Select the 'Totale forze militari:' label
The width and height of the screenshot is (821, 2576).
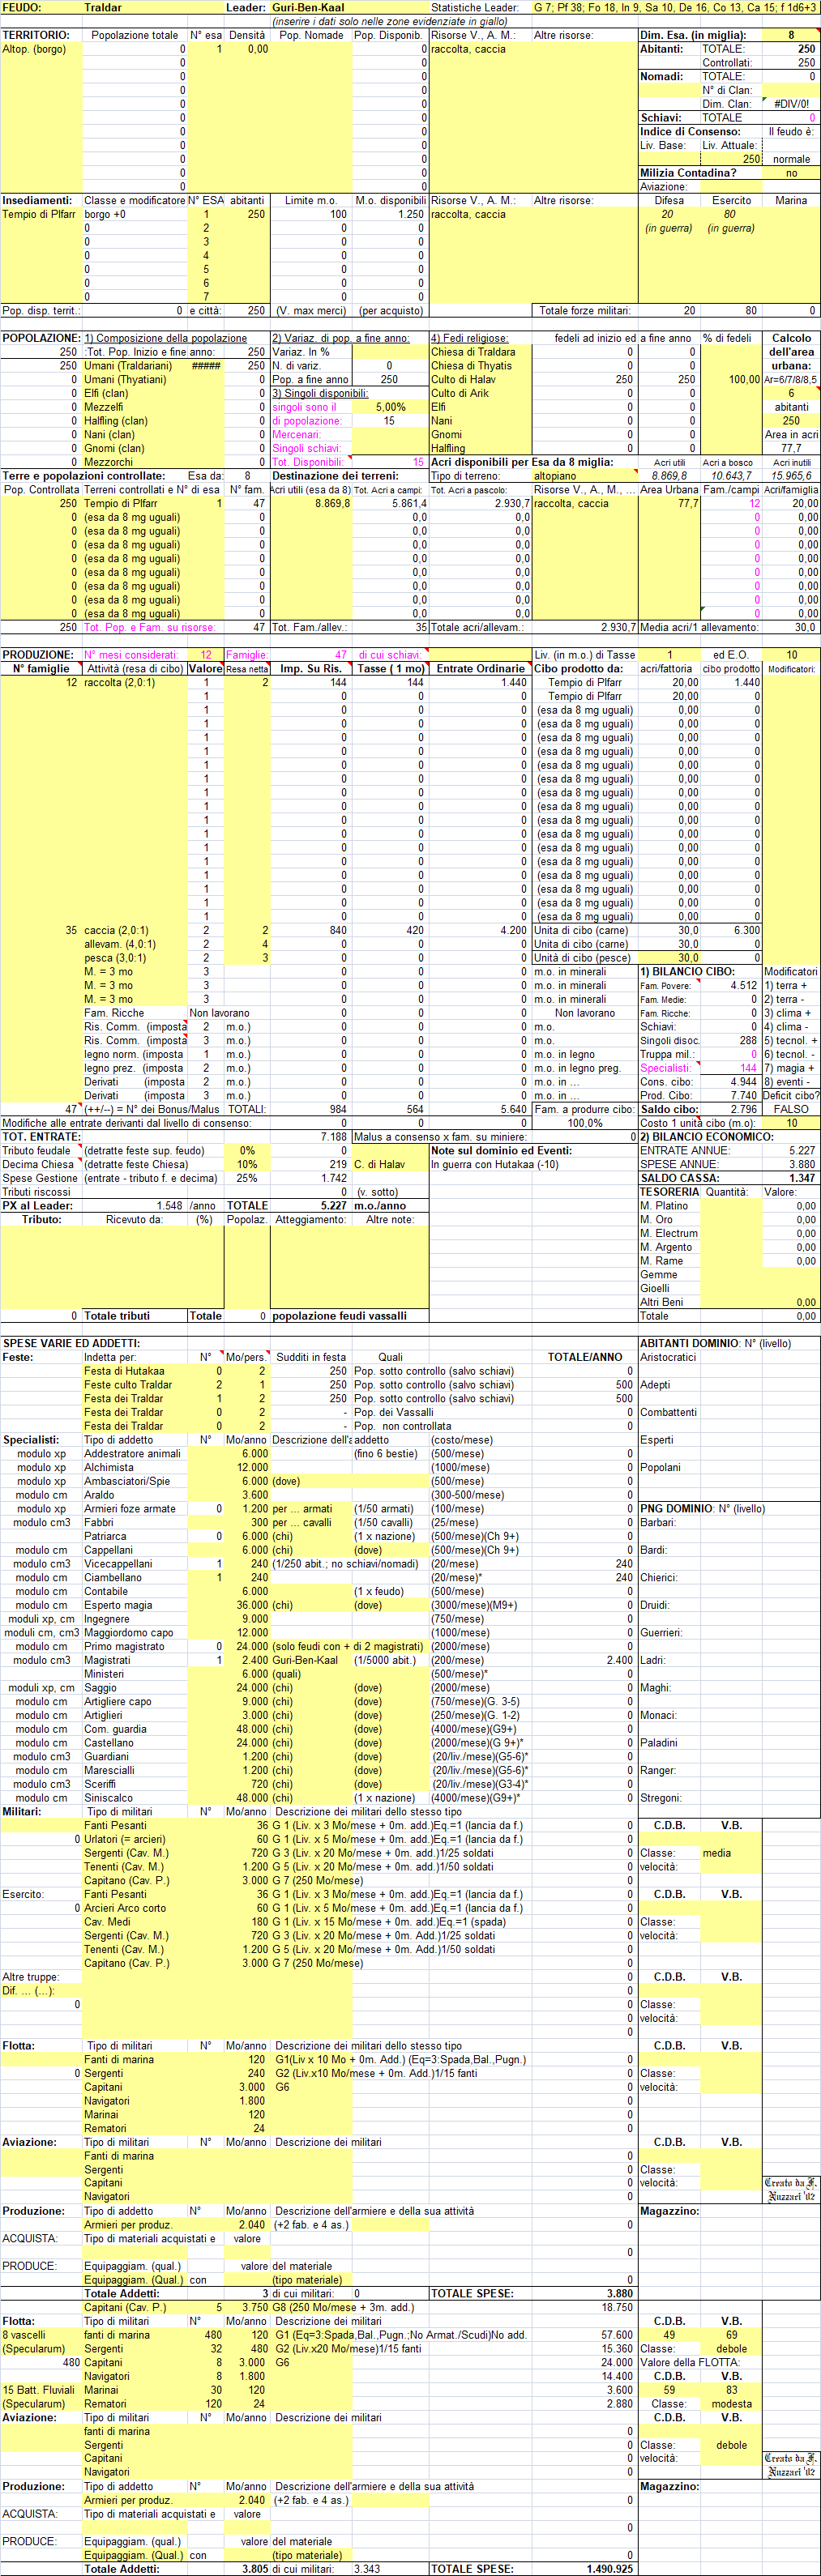pyautogui.click(x=585, y=311)
